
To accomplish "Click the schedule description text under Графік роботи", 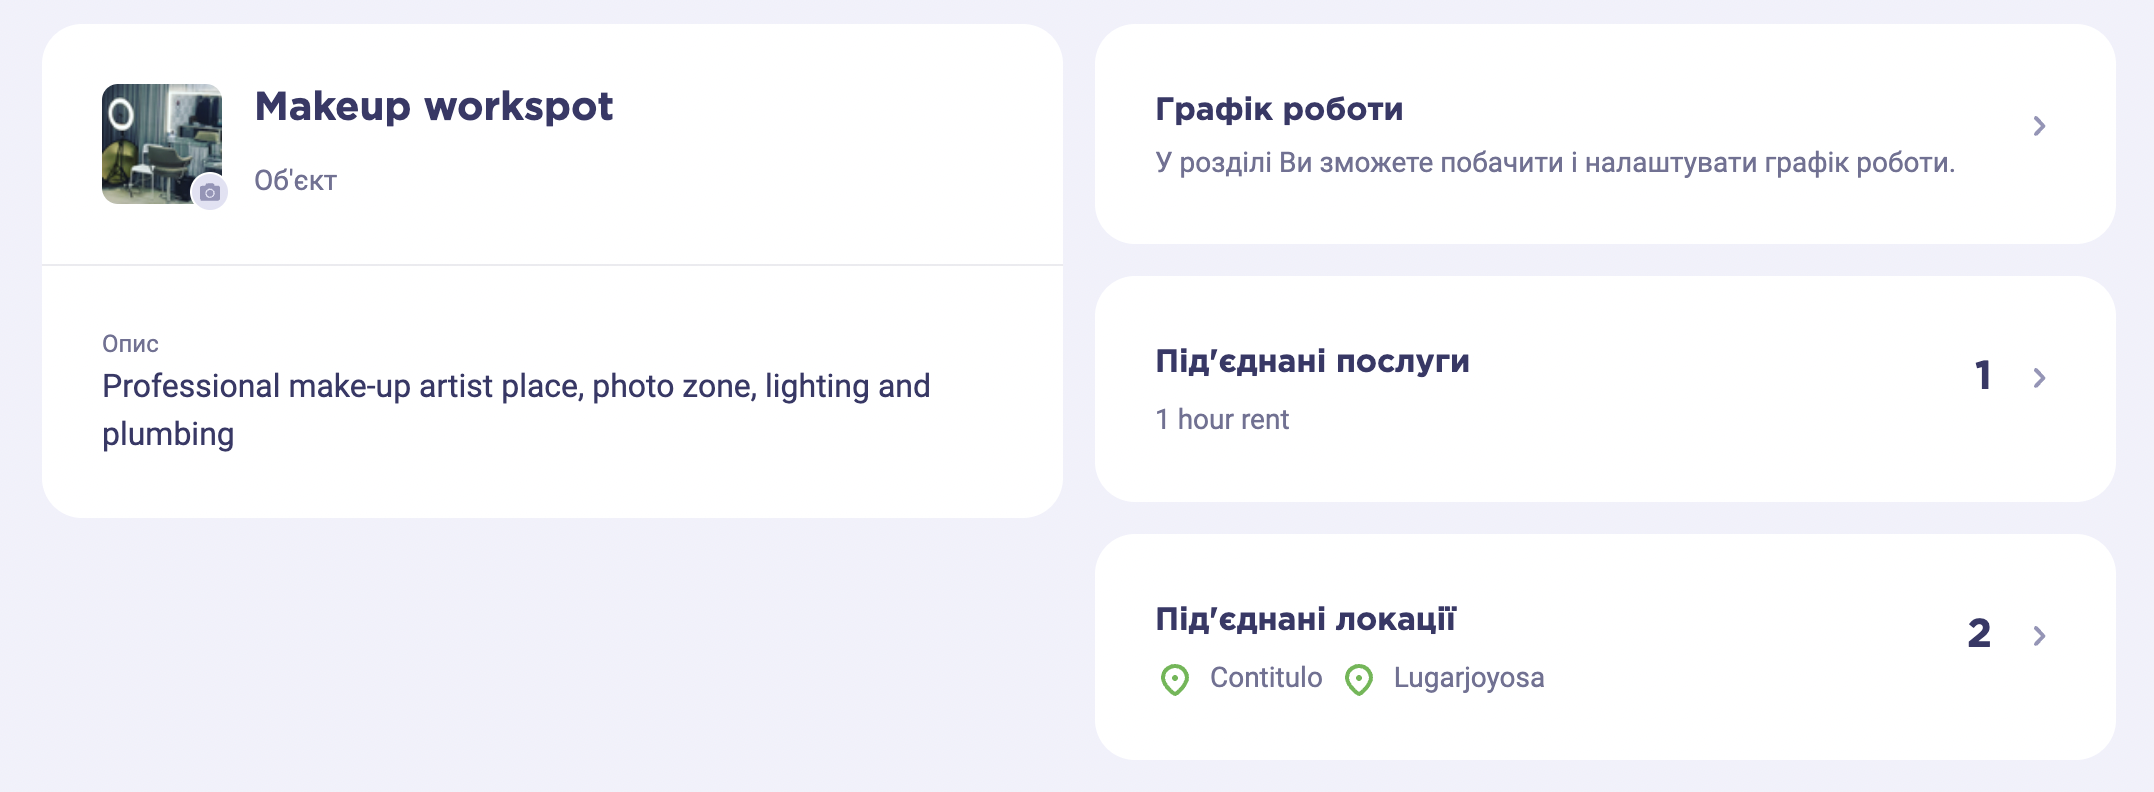I will pos(1555,163).
